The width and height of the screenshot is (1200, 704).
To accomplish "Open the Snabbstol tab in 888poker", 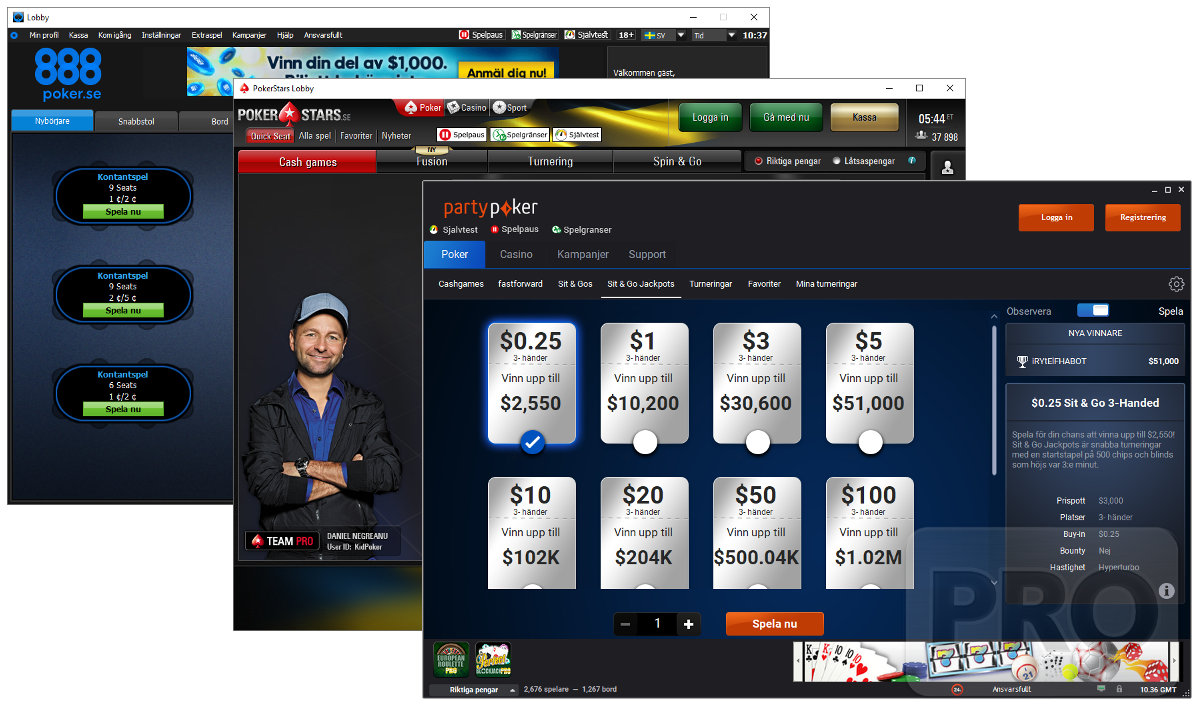I will 136,122.
